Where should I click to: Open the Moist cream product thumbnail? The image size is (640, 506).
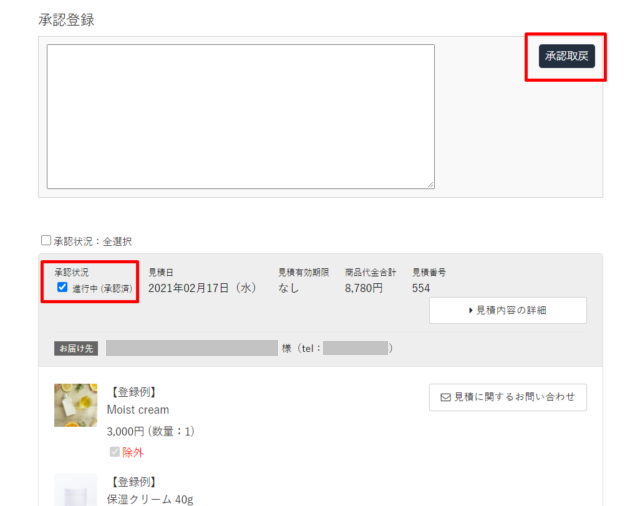pos(76,405)
